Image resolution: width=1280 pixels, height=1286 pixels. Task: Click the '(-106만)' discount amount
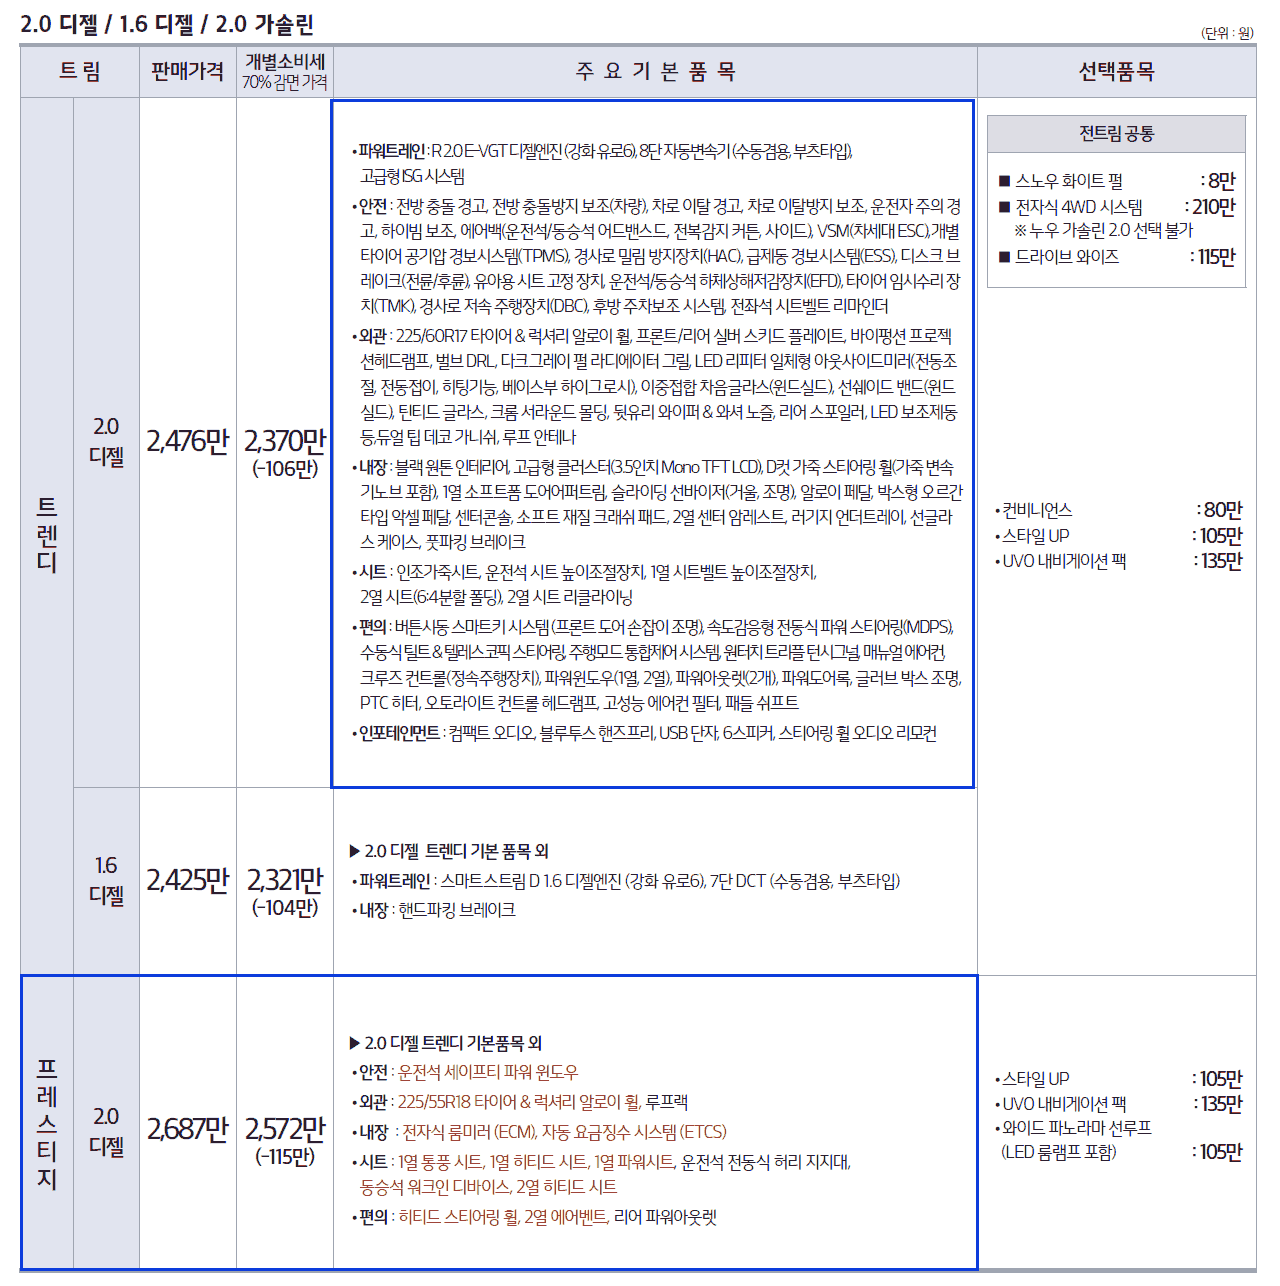pyautogui.click(x=285, y=468)
